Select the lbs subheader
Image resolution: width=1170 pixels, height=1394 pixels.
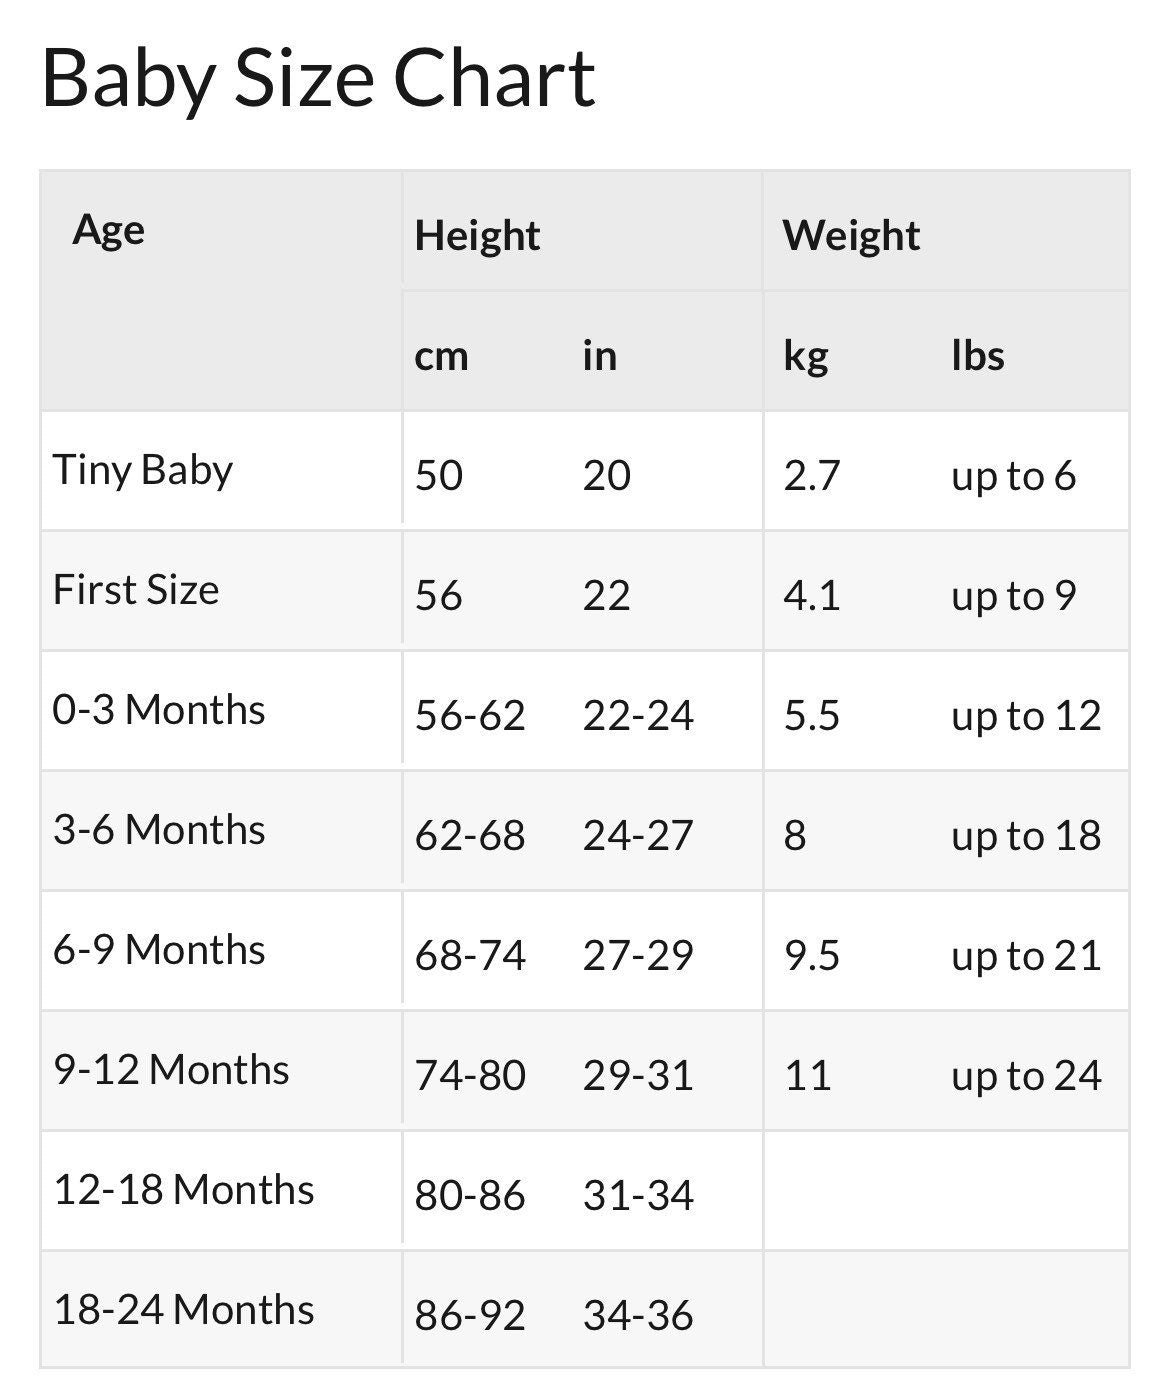tap(977, 356)
